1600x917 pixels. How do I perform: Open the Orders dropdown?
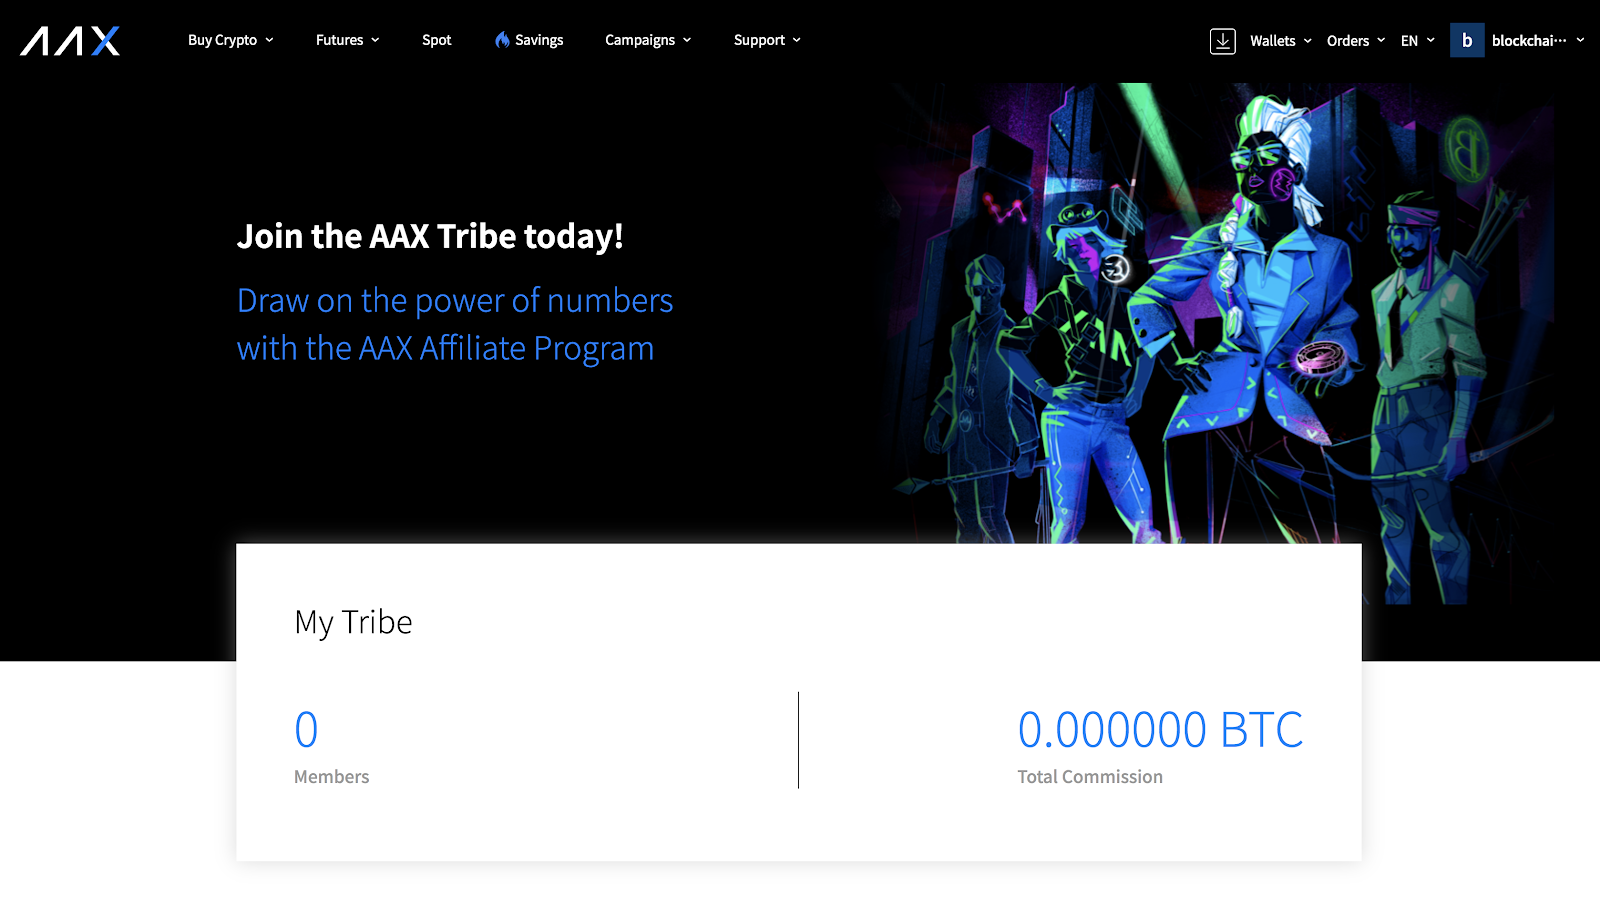[x=1356, y=41]
